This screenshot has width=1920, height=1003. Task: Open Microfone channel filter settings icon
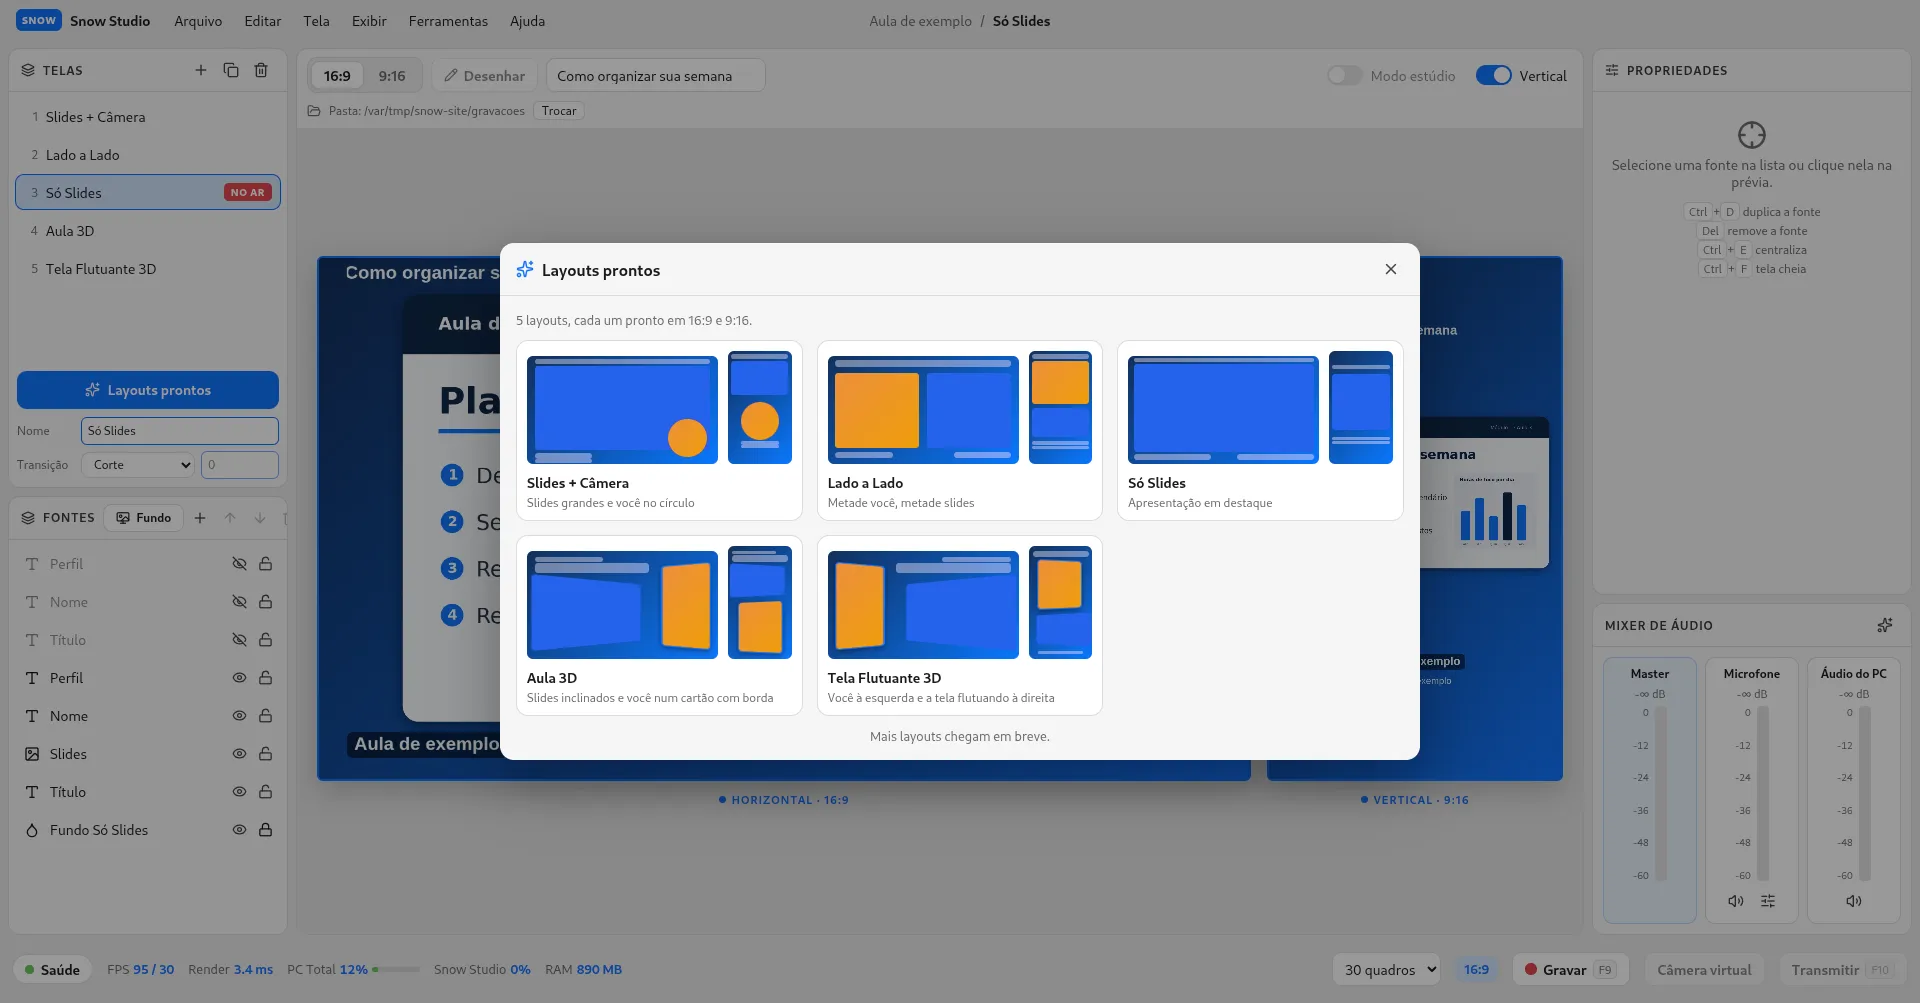coord(1768,901)
